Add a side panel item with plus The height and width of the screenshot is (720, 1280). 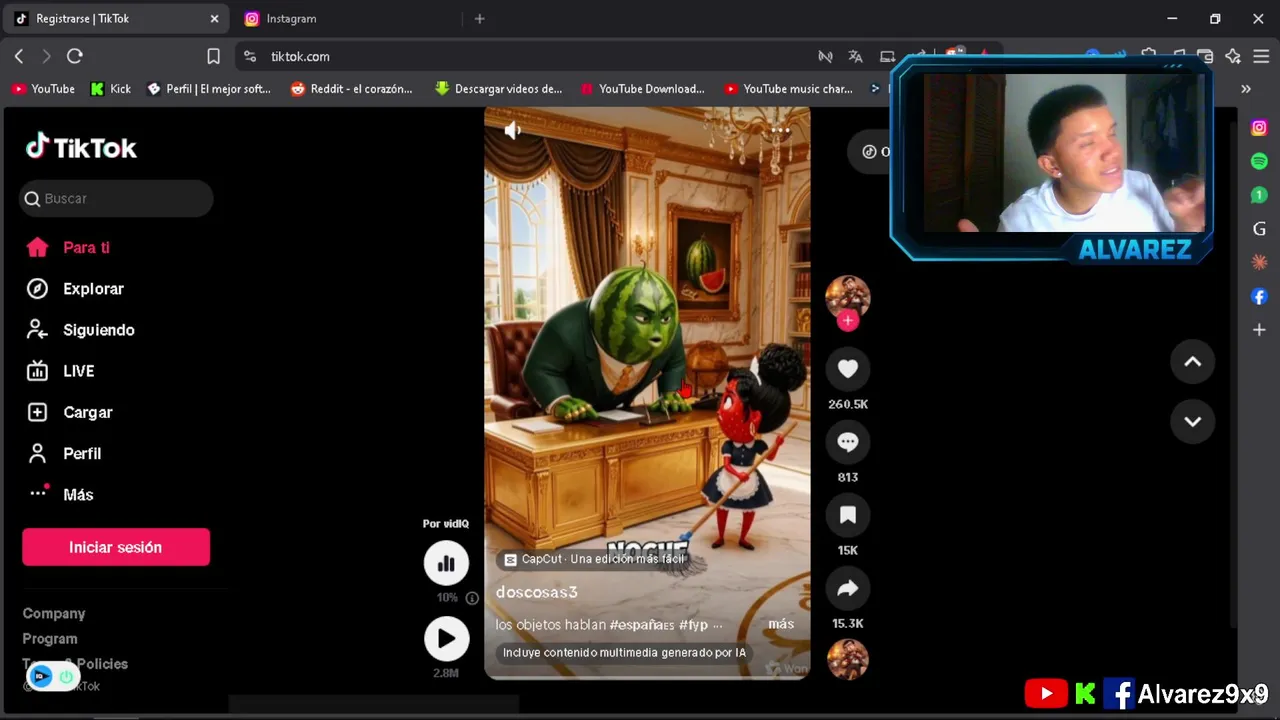(1259, 330)
